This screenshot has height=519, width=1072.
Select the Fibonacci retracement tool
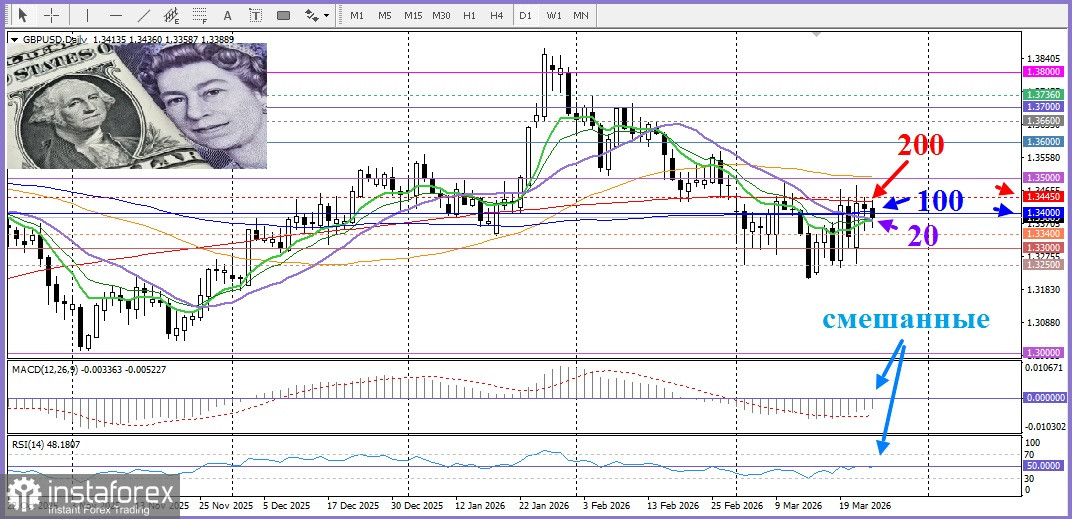[200, 15]
